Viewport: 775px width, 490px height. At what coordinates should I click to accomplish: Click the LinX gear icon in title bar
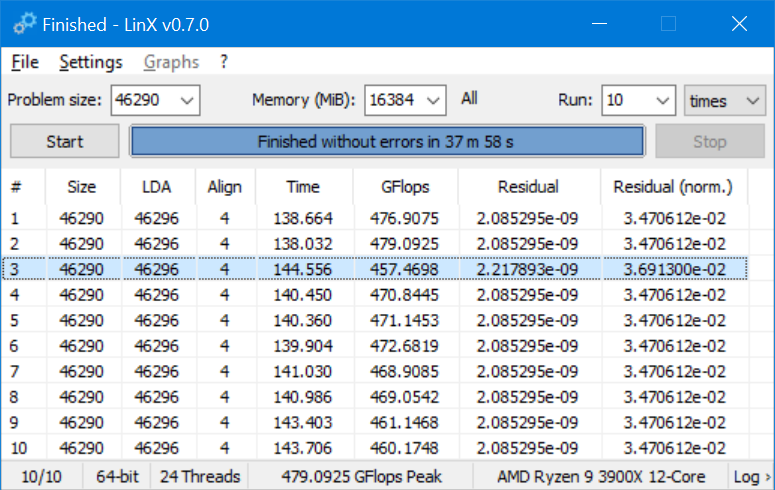[25, 24]
